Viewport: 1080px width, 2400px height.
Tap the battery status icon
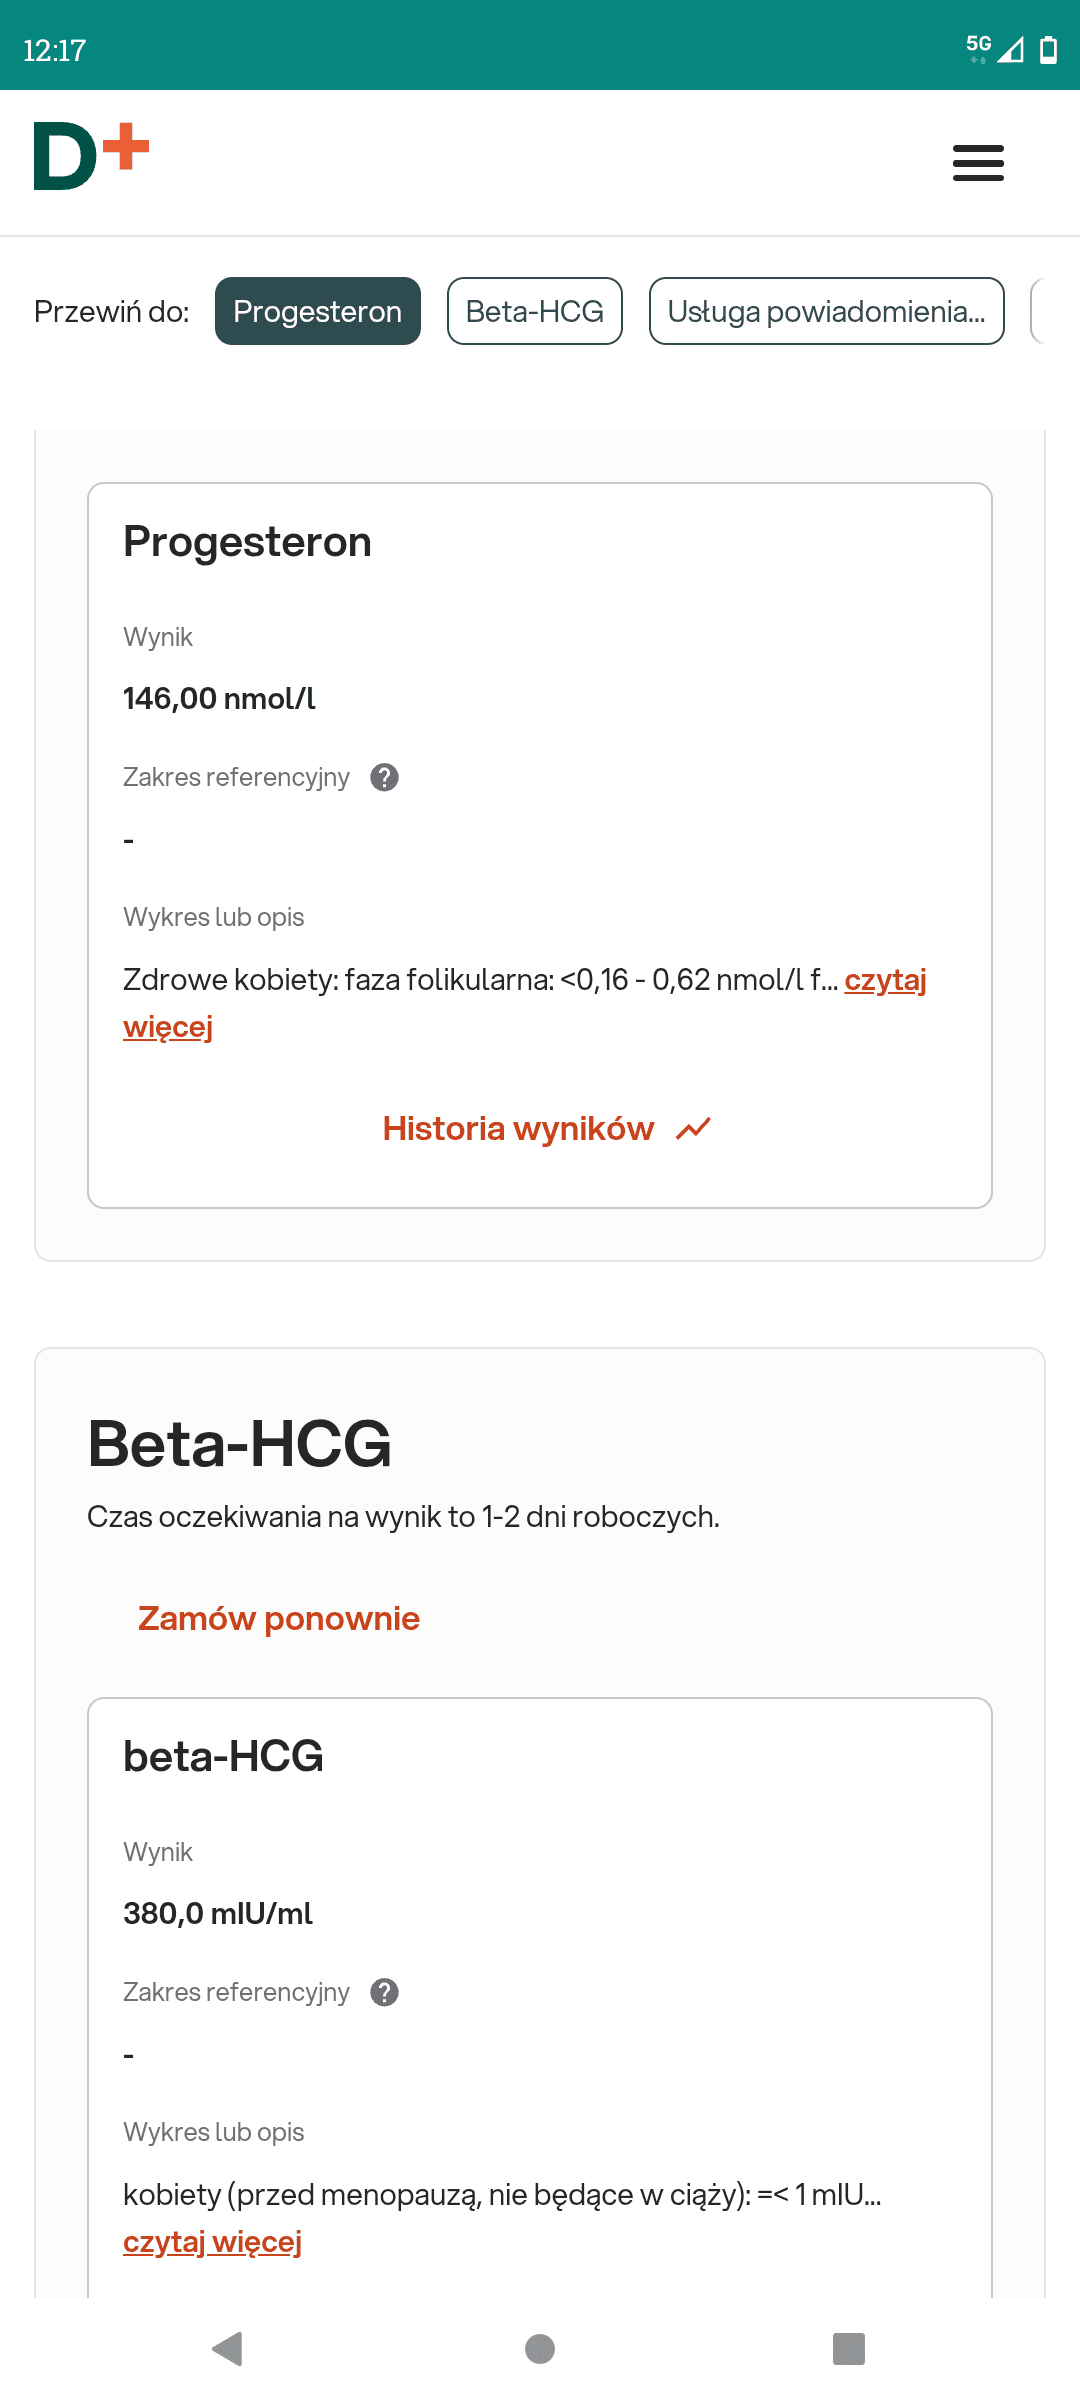point(1048,49)
